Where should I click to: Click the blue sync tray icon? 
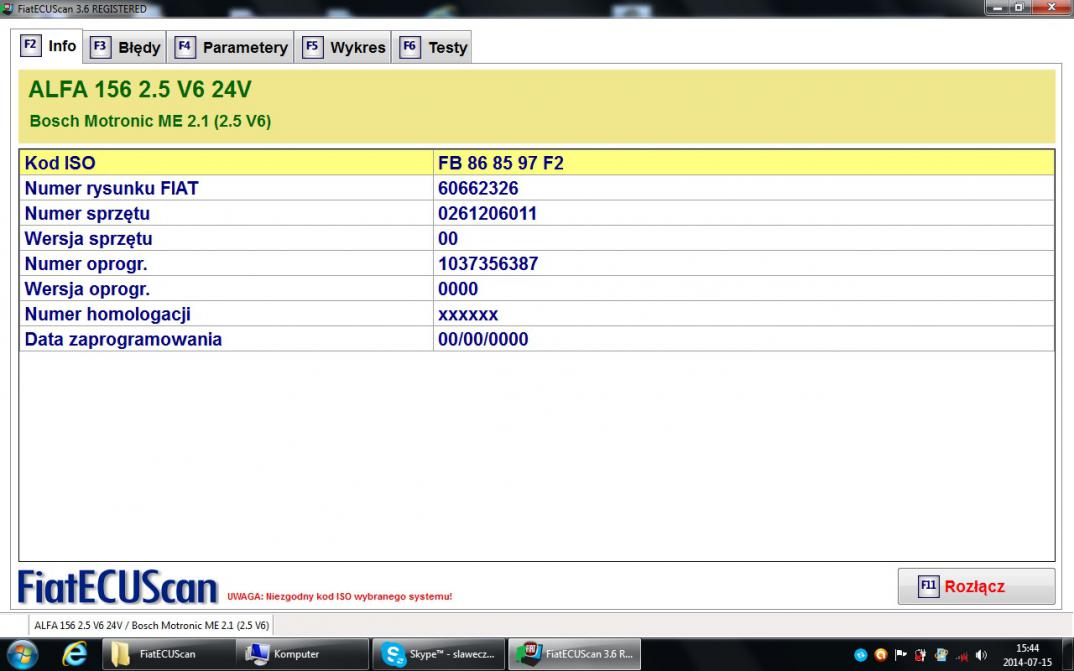coord(860,655)
